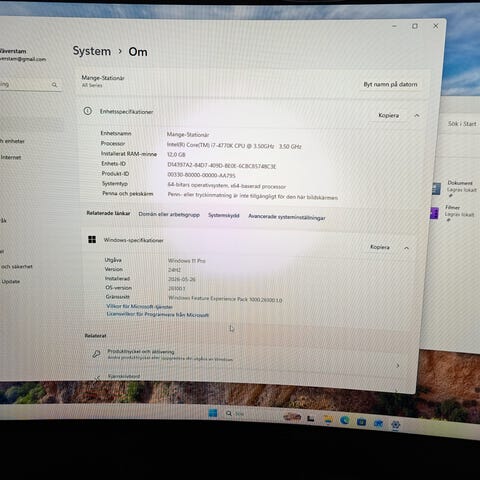Open Task View icon on taskbar
This screenshot has height=480, width=480.
tap(311, 419)
